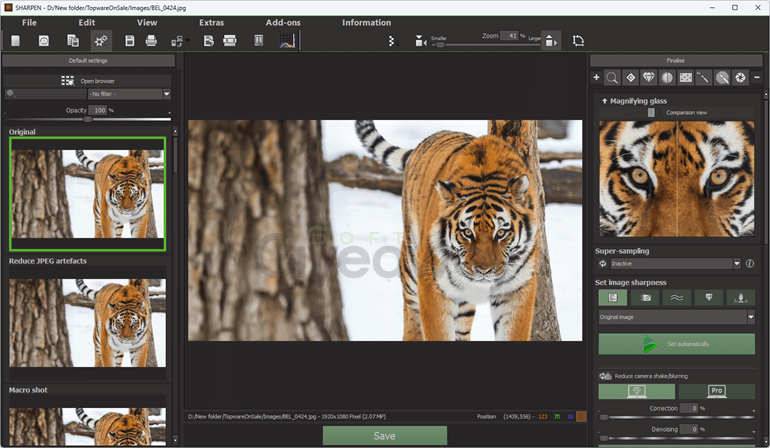Image resolution: width=770 pixels, height=448 pixels.
Task: Open the No filter dropdown
Action: coord(129,94)
